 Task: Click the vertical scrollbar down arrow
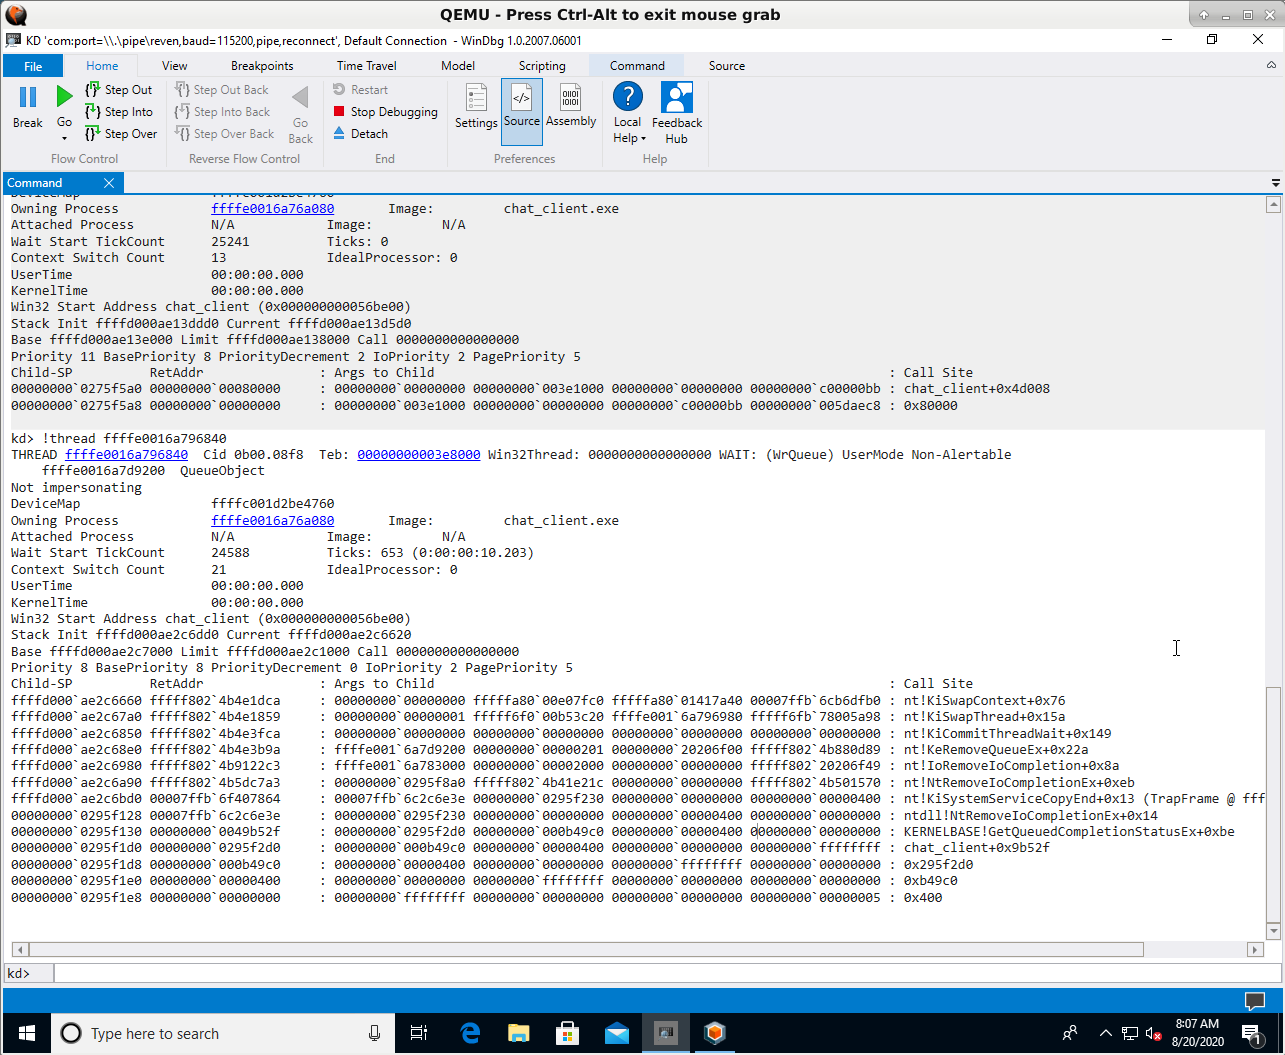click(1273, 931)
